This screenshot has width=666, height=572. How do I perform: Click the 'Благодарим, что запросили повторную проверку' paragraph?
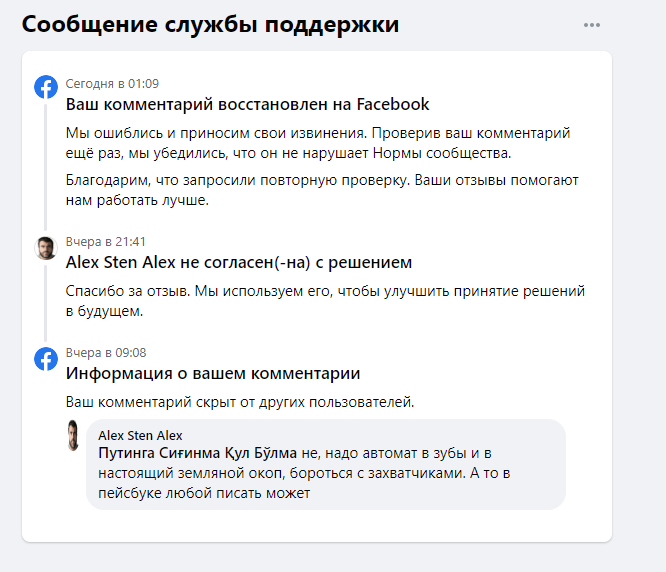tap(322, 190)
